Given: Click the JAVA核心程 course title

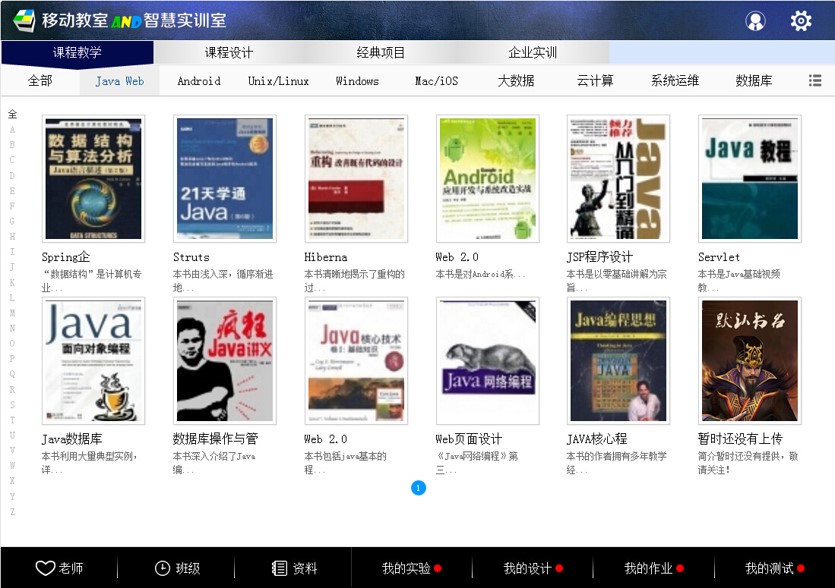Looking at the screenshot, I should click(x=597, y=439).
